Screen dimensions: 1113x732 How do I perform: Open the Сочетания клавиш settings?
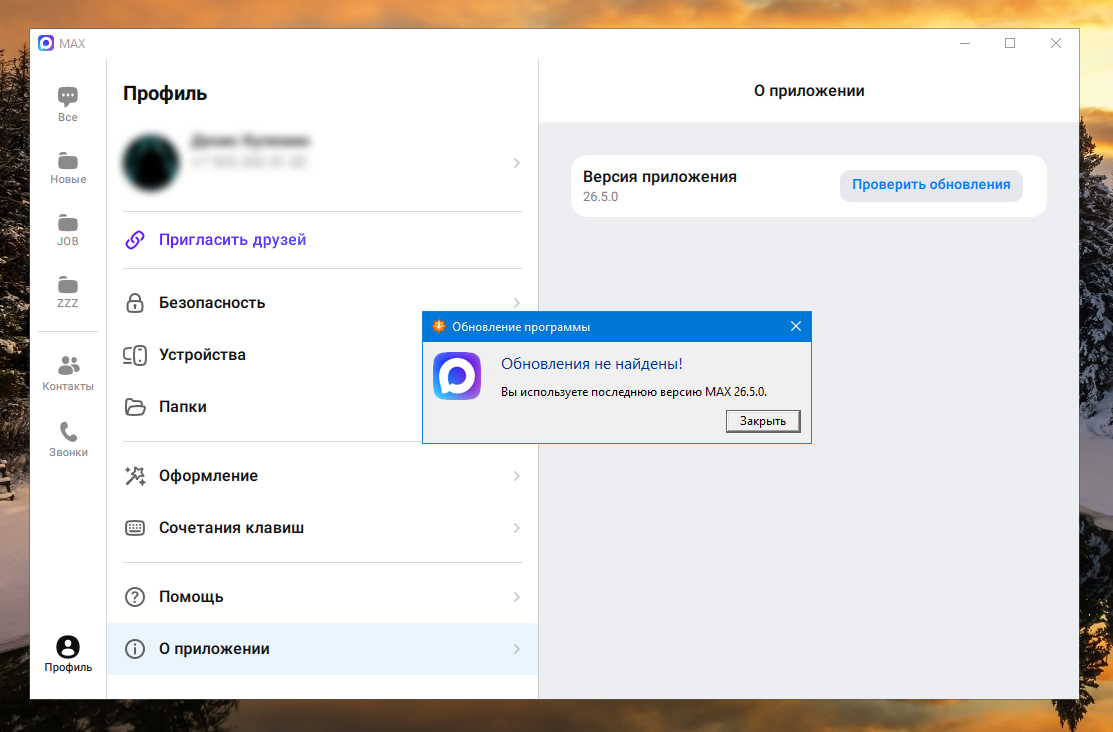tap(322, 528)
